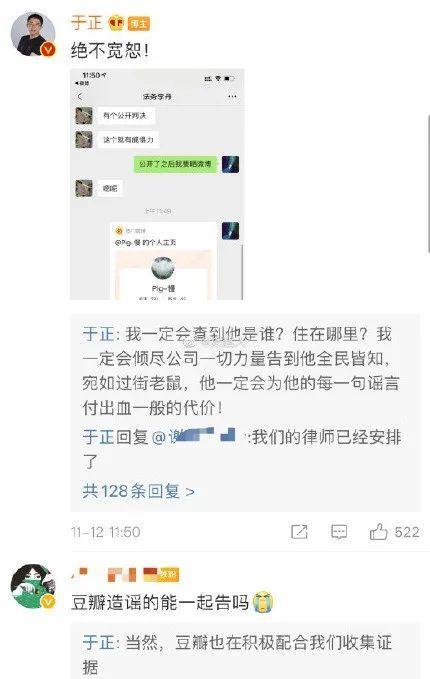Tap the crown membership badge beside 于正
The height and width of the screenshot is (679, 430).
click(116, 23)
